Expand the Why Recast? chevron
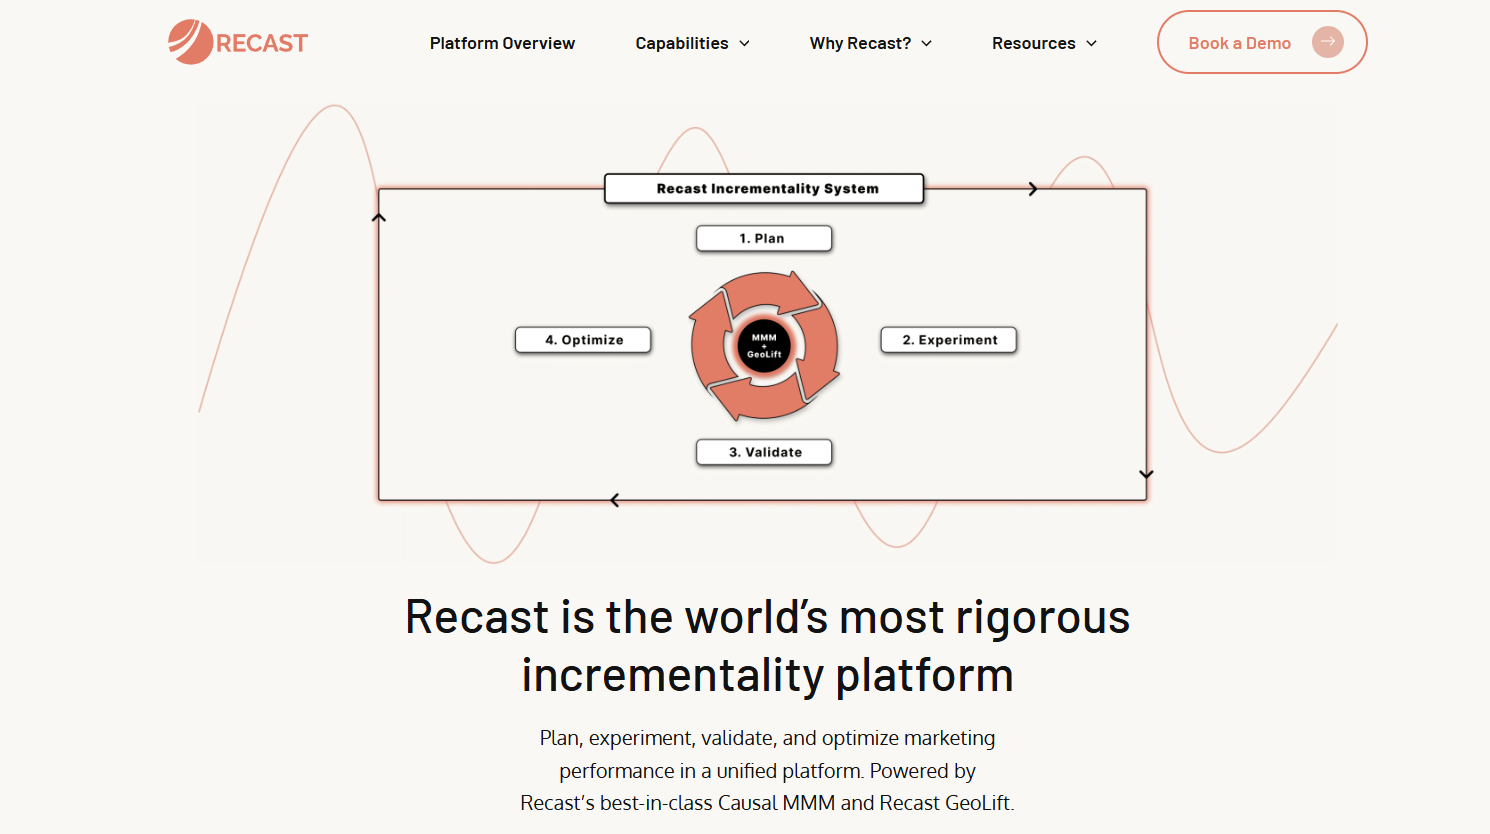 [926, 43]
